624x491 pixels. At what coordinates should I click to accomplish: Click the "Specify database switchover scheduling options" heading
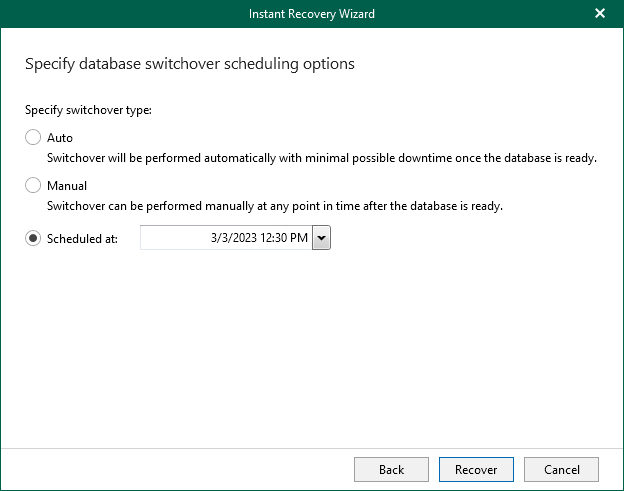click(x=189, y=64)
